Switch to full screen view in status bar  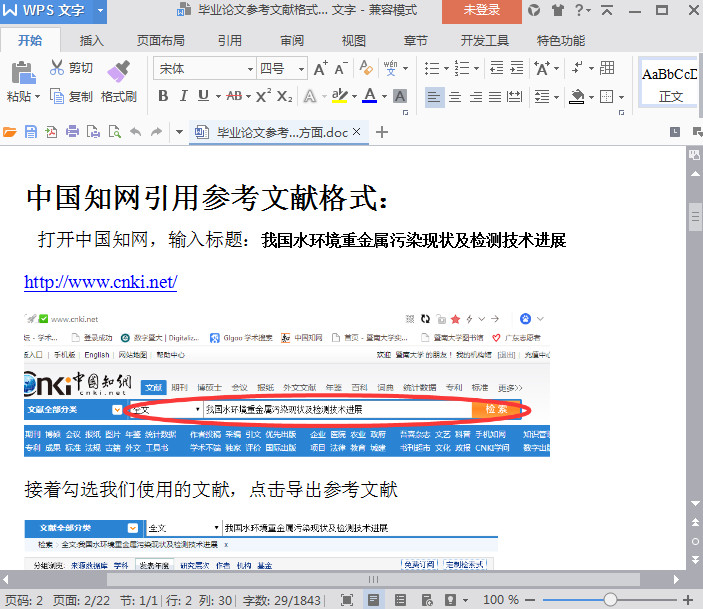point(347,600)
